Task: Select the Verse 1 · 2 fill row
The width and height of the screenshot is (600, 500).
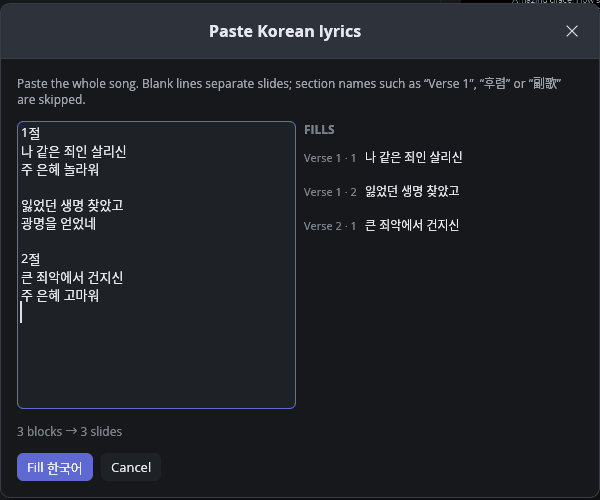Action: (x=382, y=192)
